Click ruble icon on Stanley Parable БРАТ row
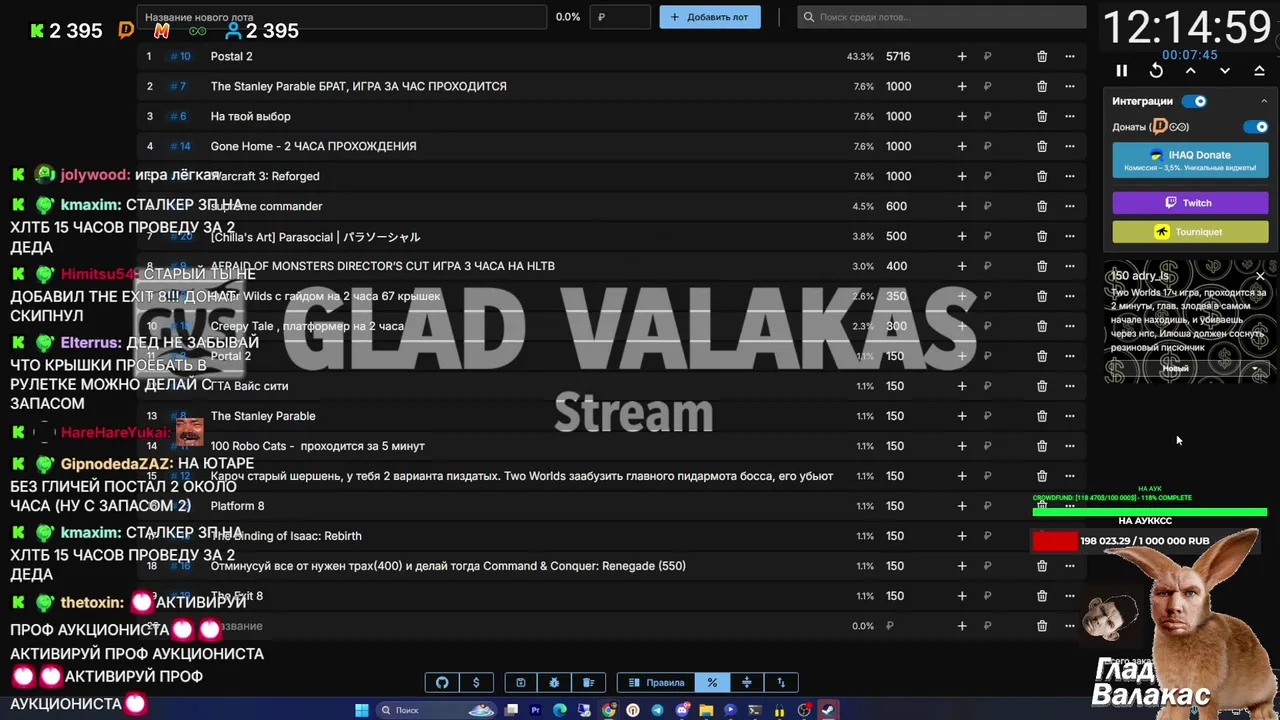This screenshot has height=720, width=1280. [x=987, y=87]
